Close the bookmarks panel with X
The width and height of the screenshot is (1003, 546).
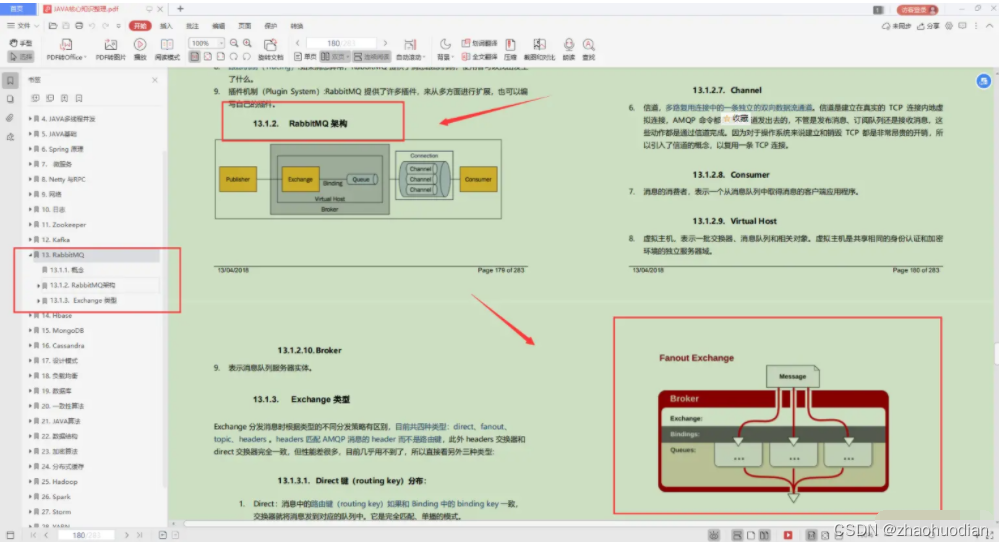(155, 80)
